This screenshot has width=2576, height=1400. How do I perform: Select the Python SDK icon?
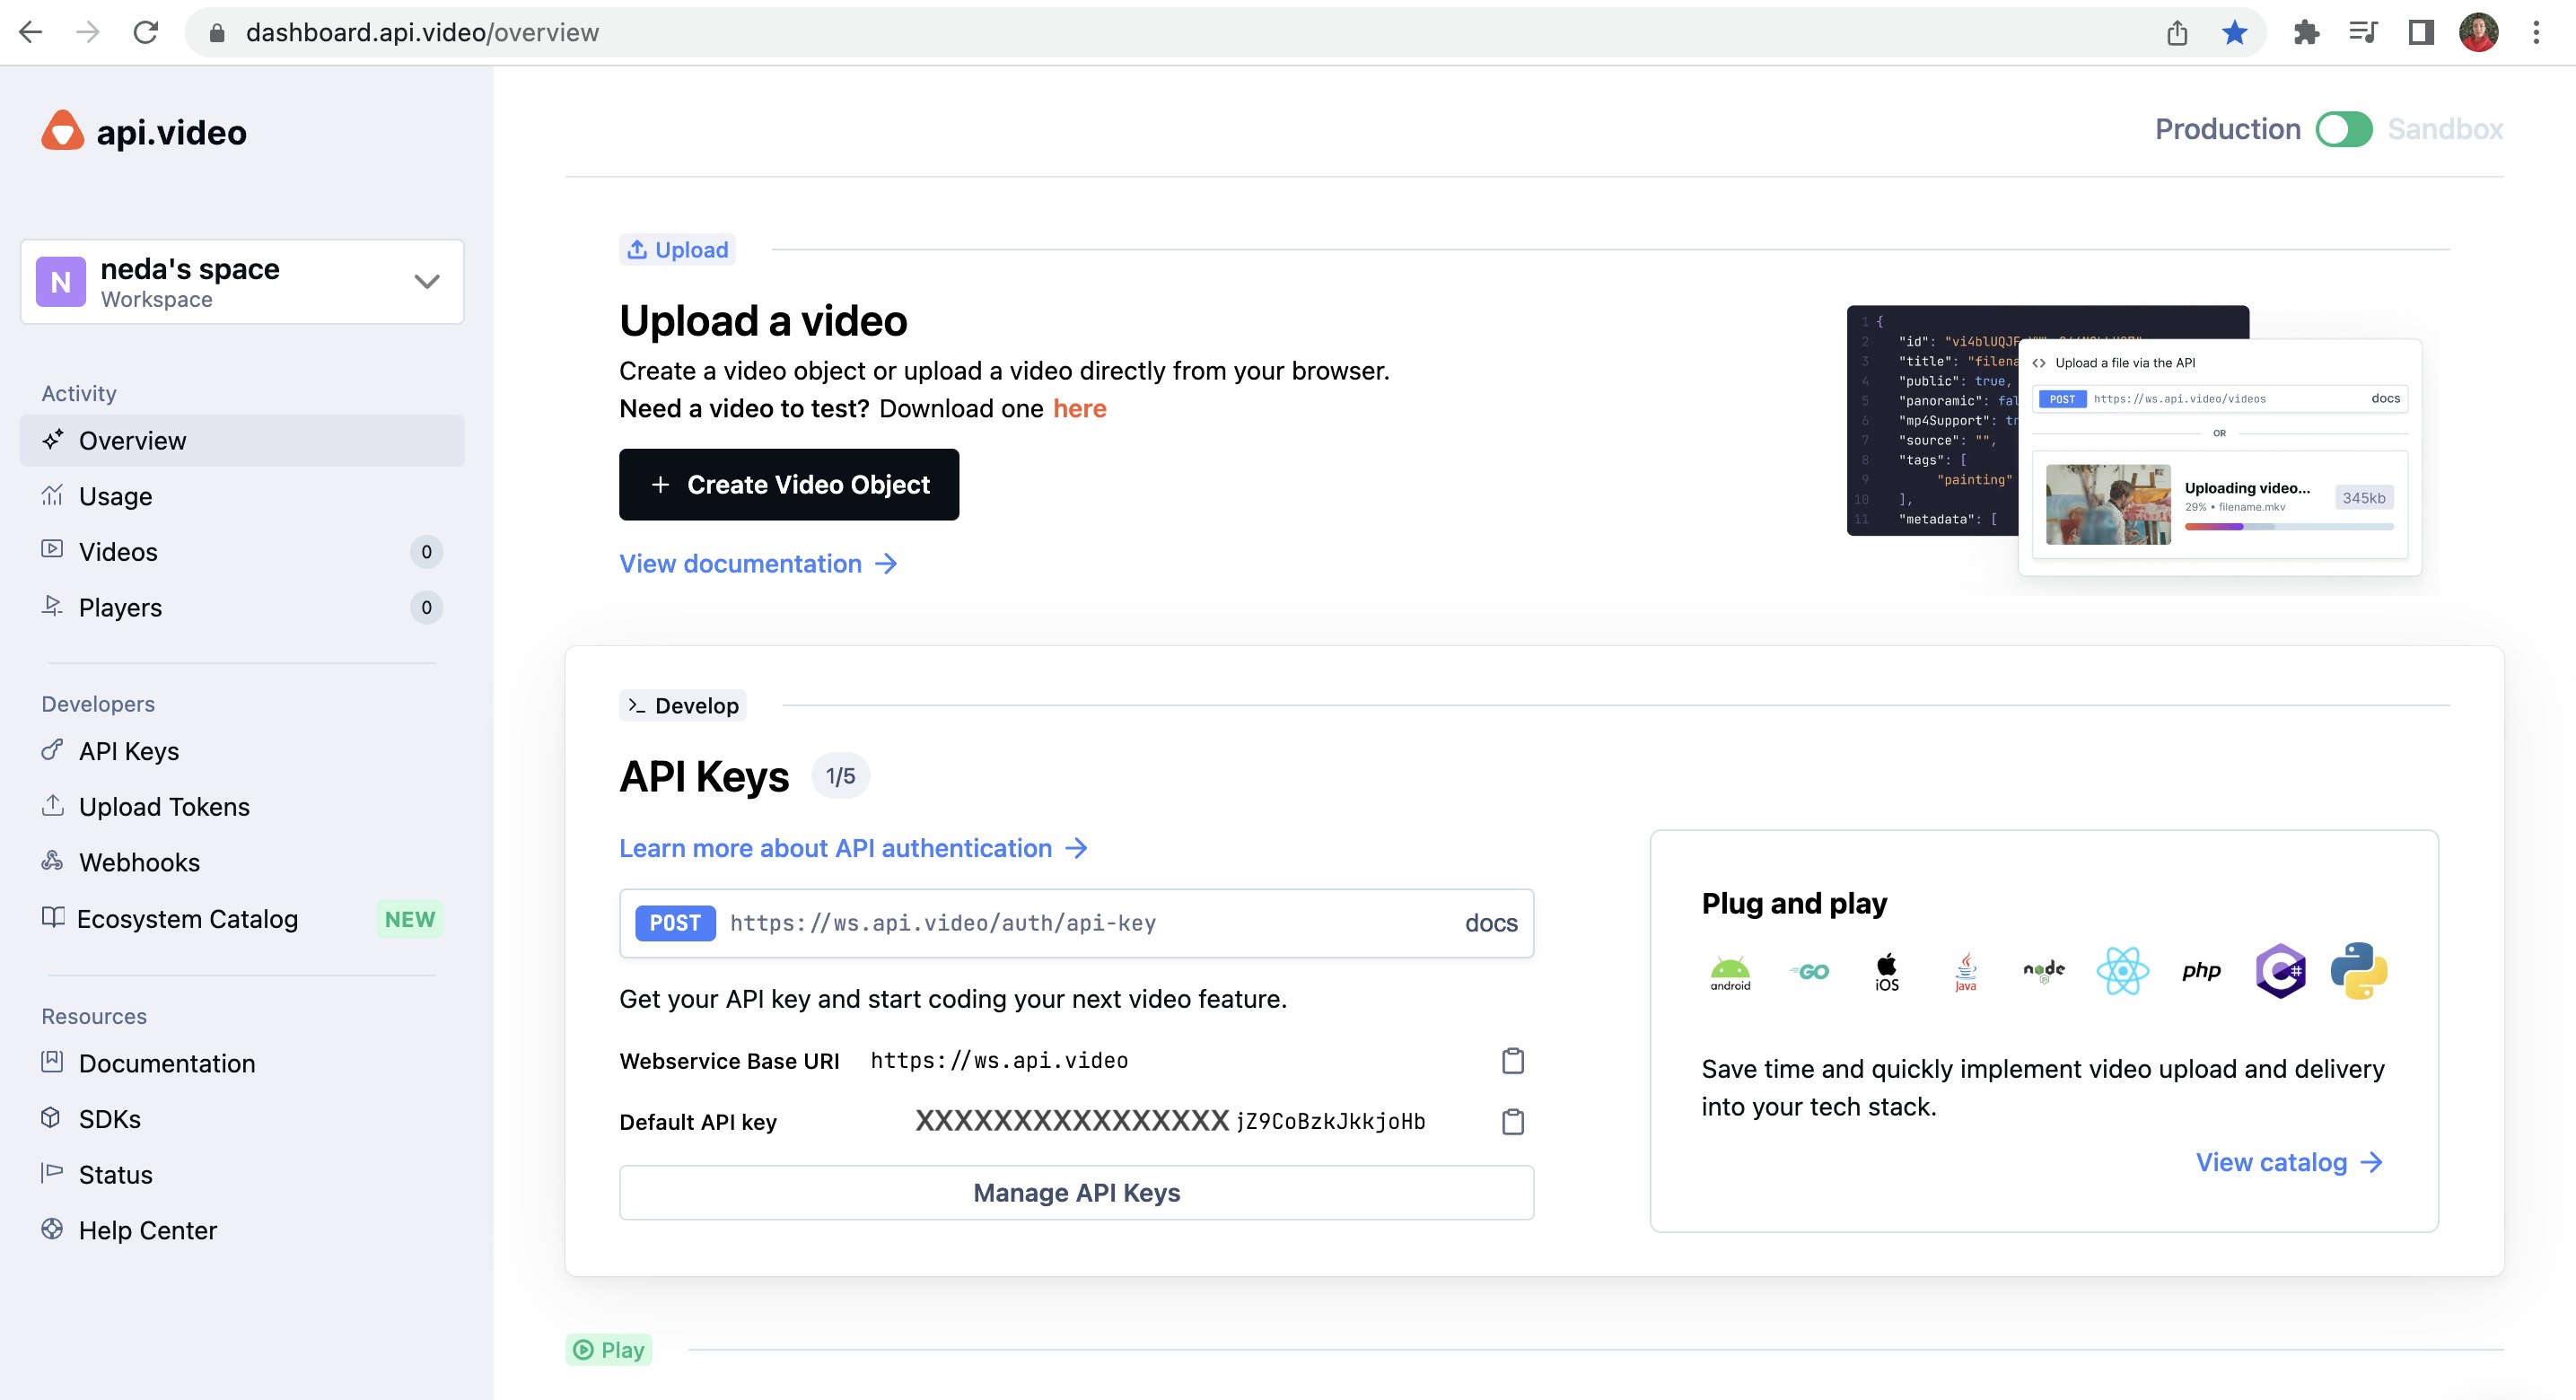click(x=2359, y=971)
